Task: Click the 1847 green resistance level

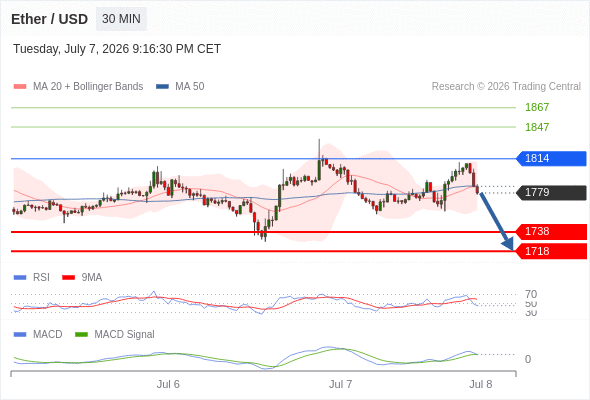Action: point(537,127)
